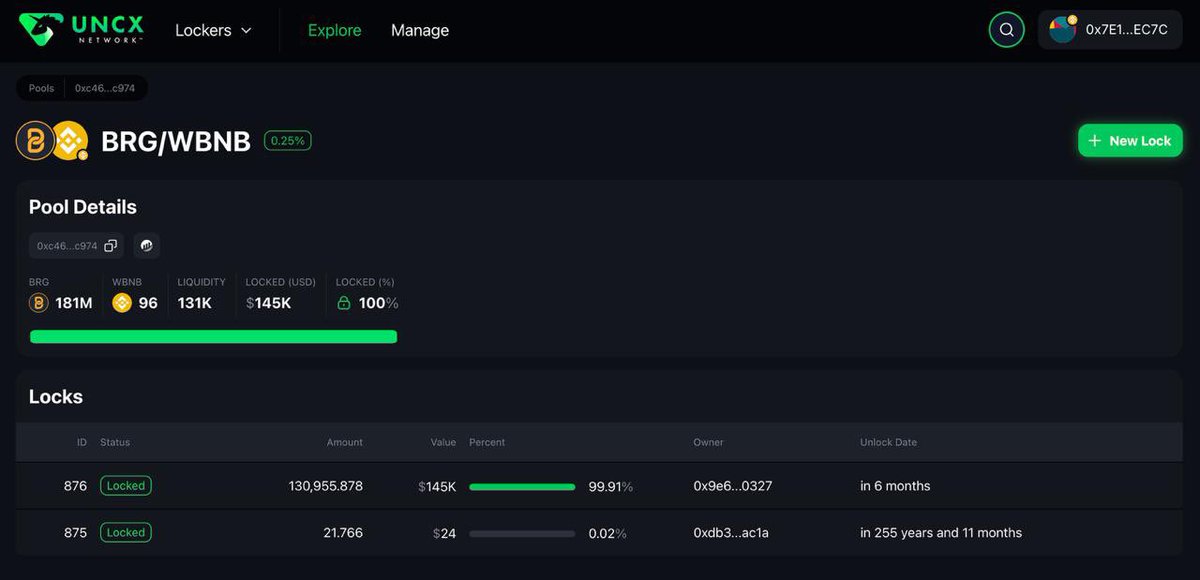1200x580 pixels.
Task: Click the LIQUIDITY 131K value
Action: click(x=194, y=303)
